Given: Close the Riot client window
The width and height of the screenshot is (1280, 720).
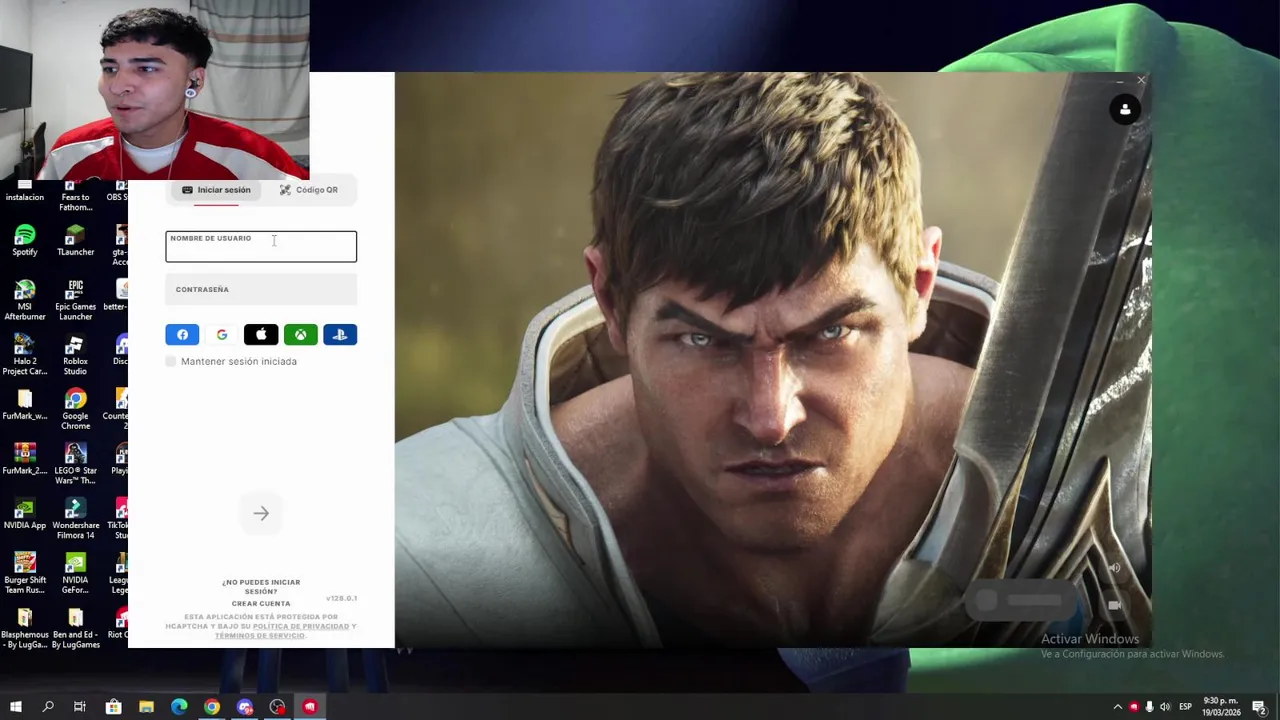Looking at the screenshot, I should (1141, 80).
